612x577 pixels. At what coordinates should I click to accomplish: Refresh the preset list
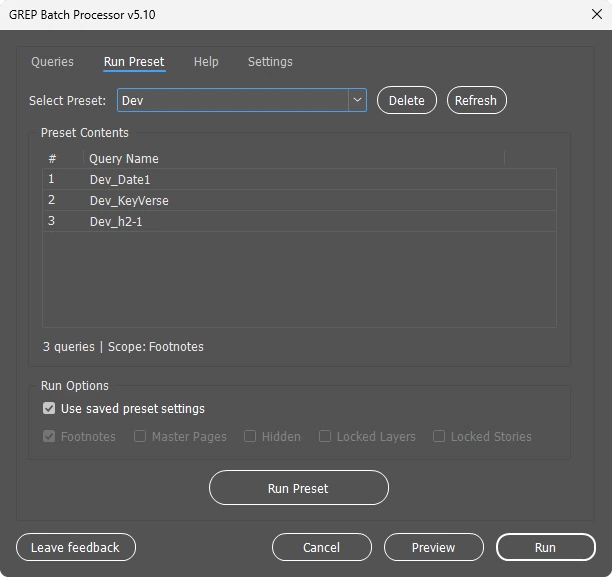477,100
